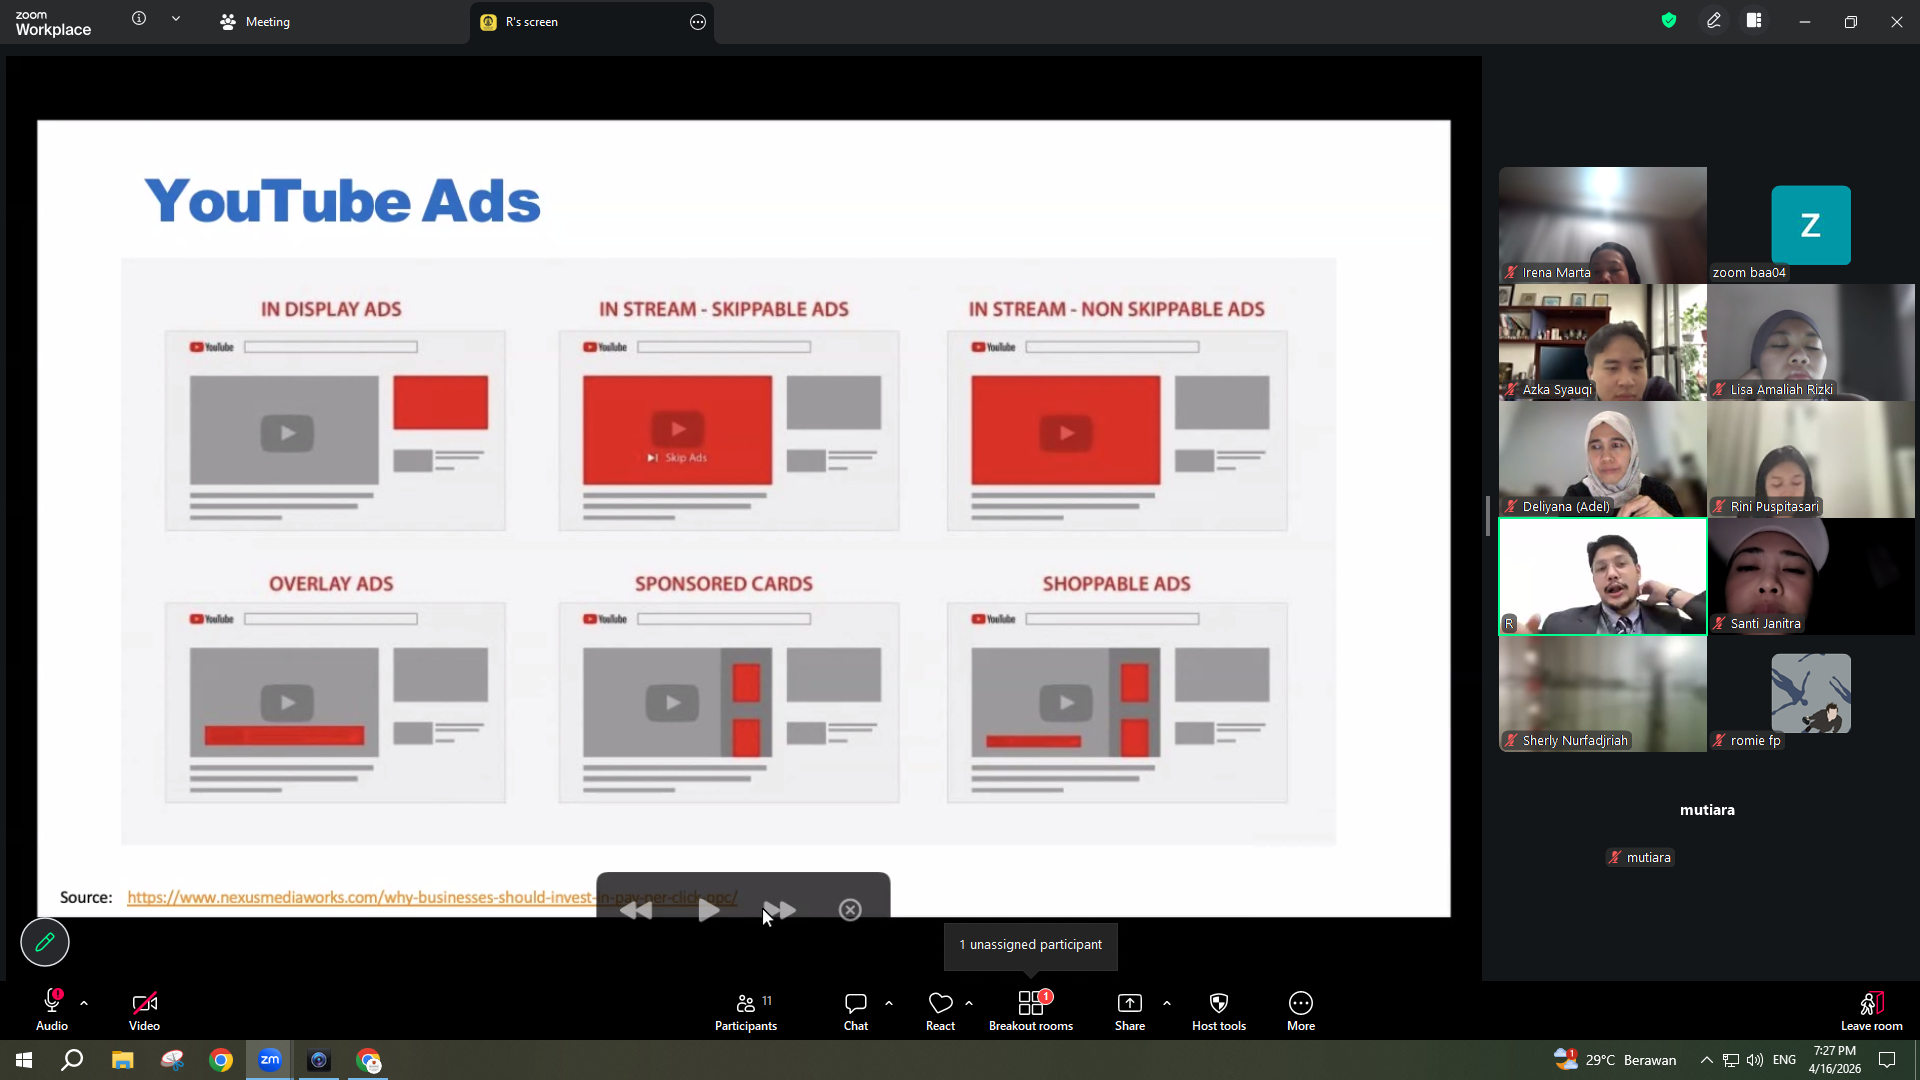Select the active speaker R's video tile
Screen dimensions: 1920x1080
[x=1603, y=576]
